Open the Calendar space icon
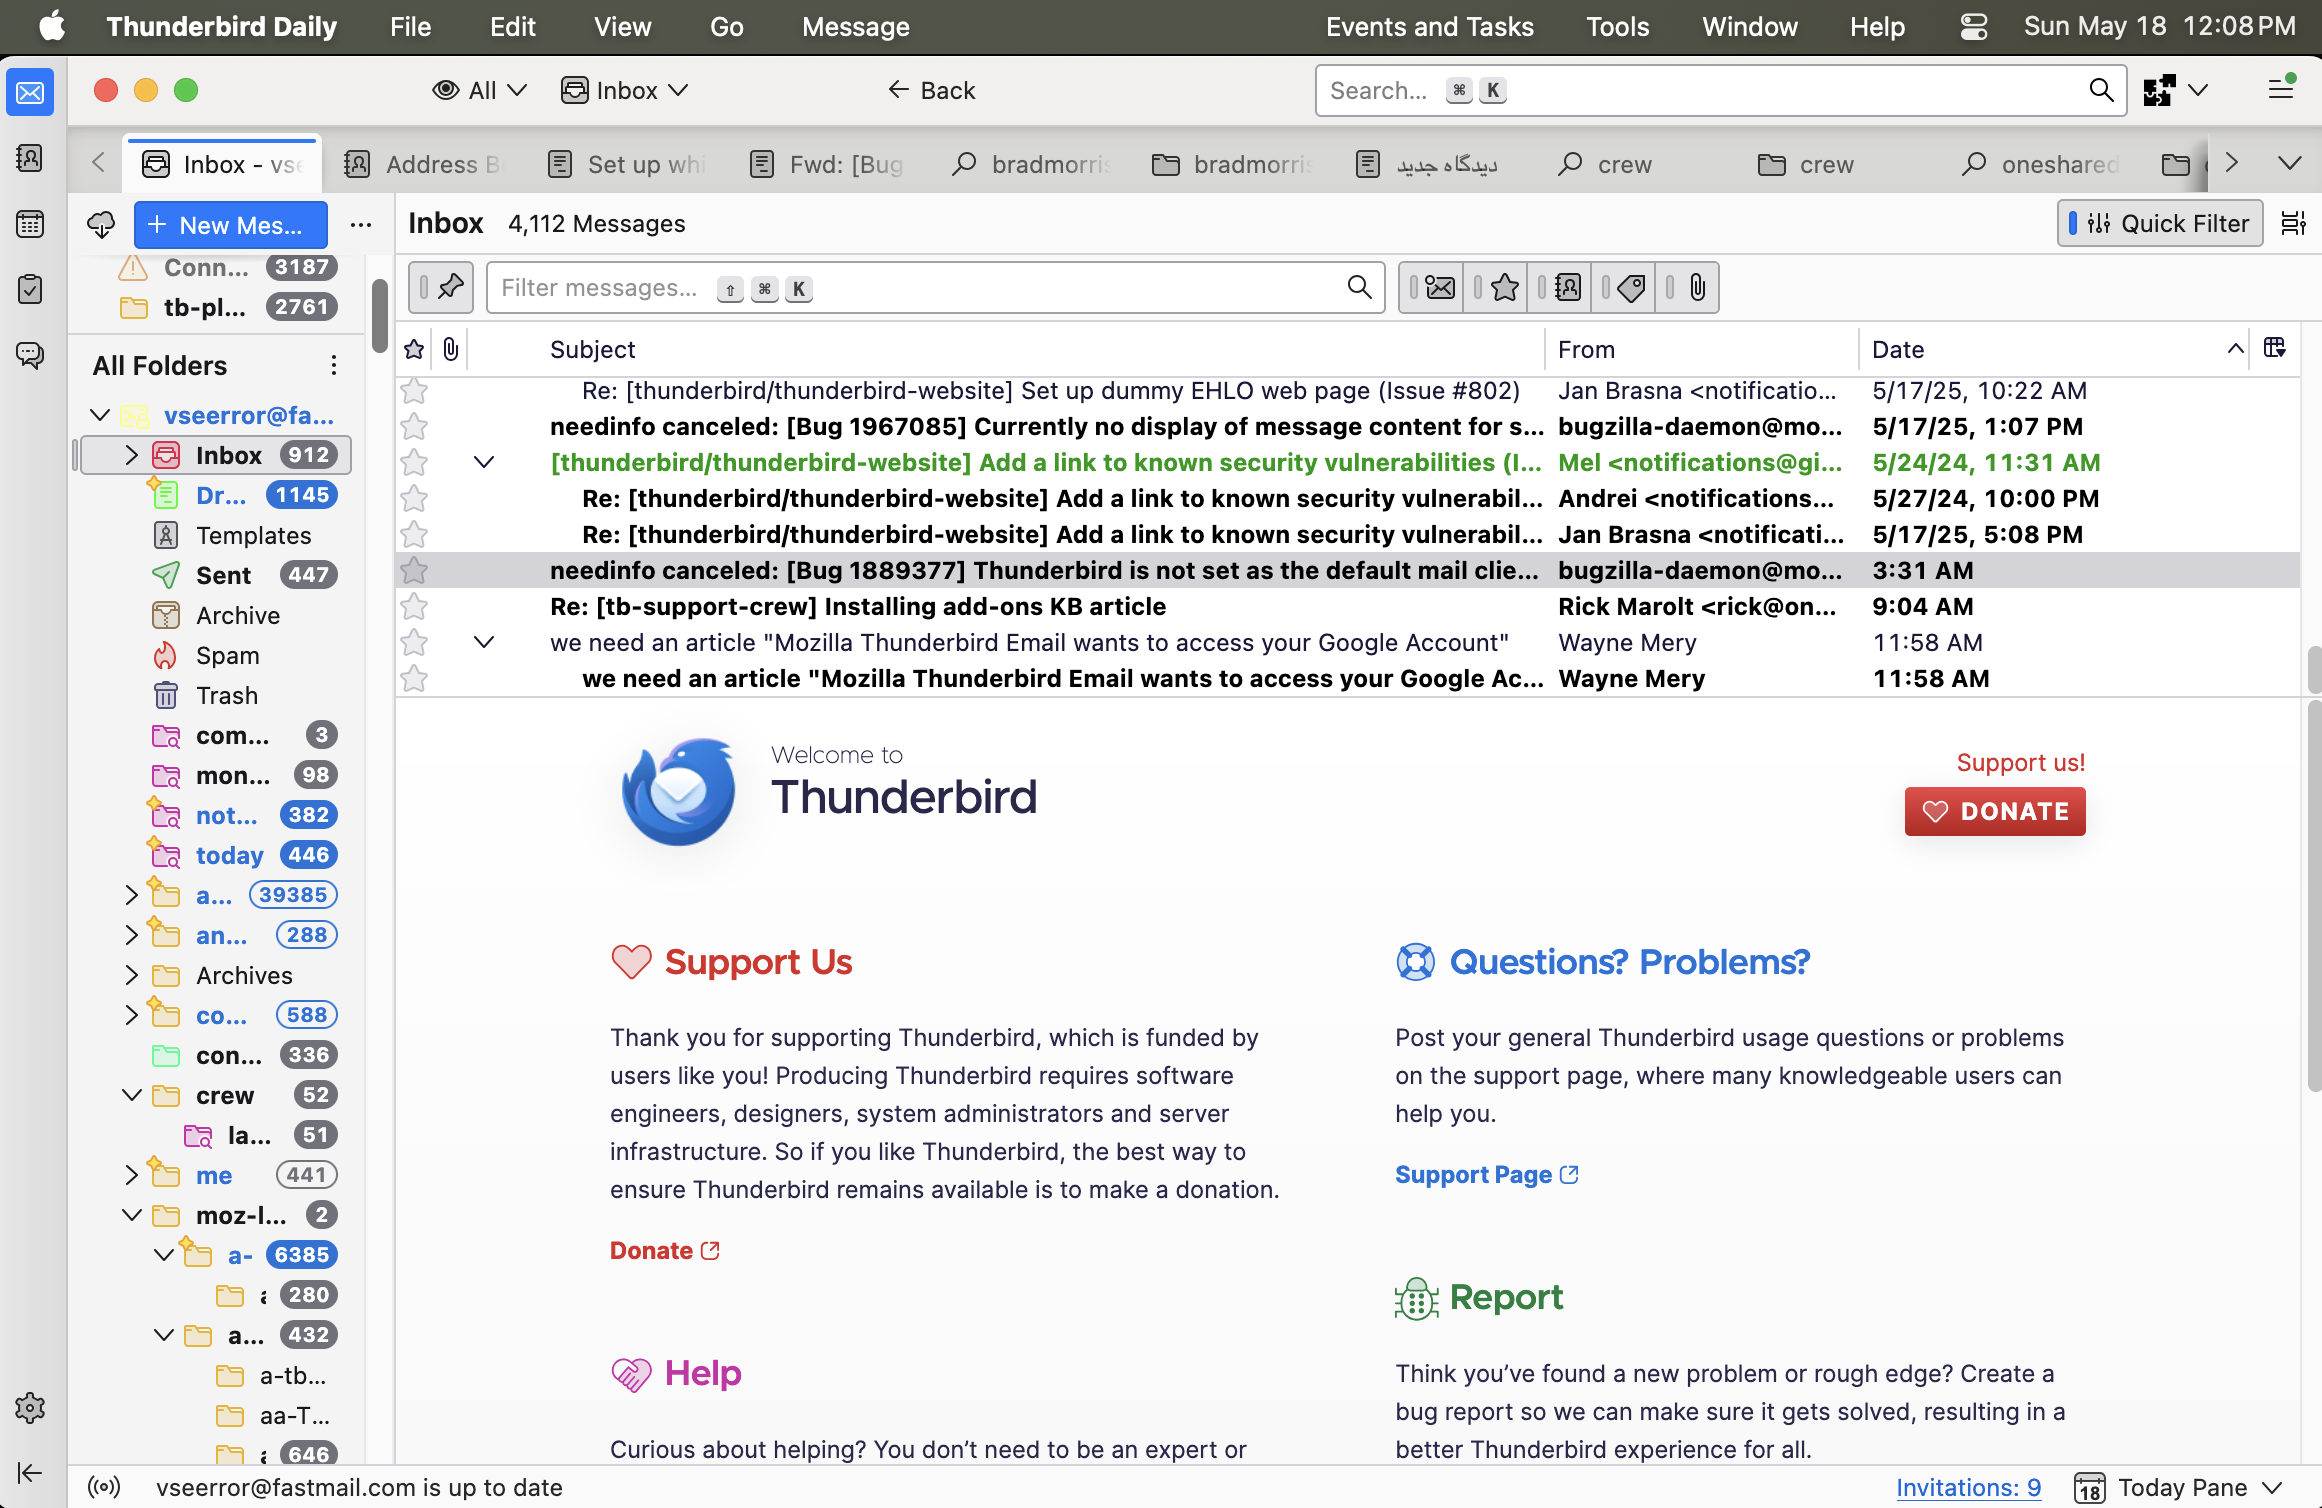Image resolution: width=2322 pixels, height=1508 pixels. pyautogui.click(x=30, y=224)
